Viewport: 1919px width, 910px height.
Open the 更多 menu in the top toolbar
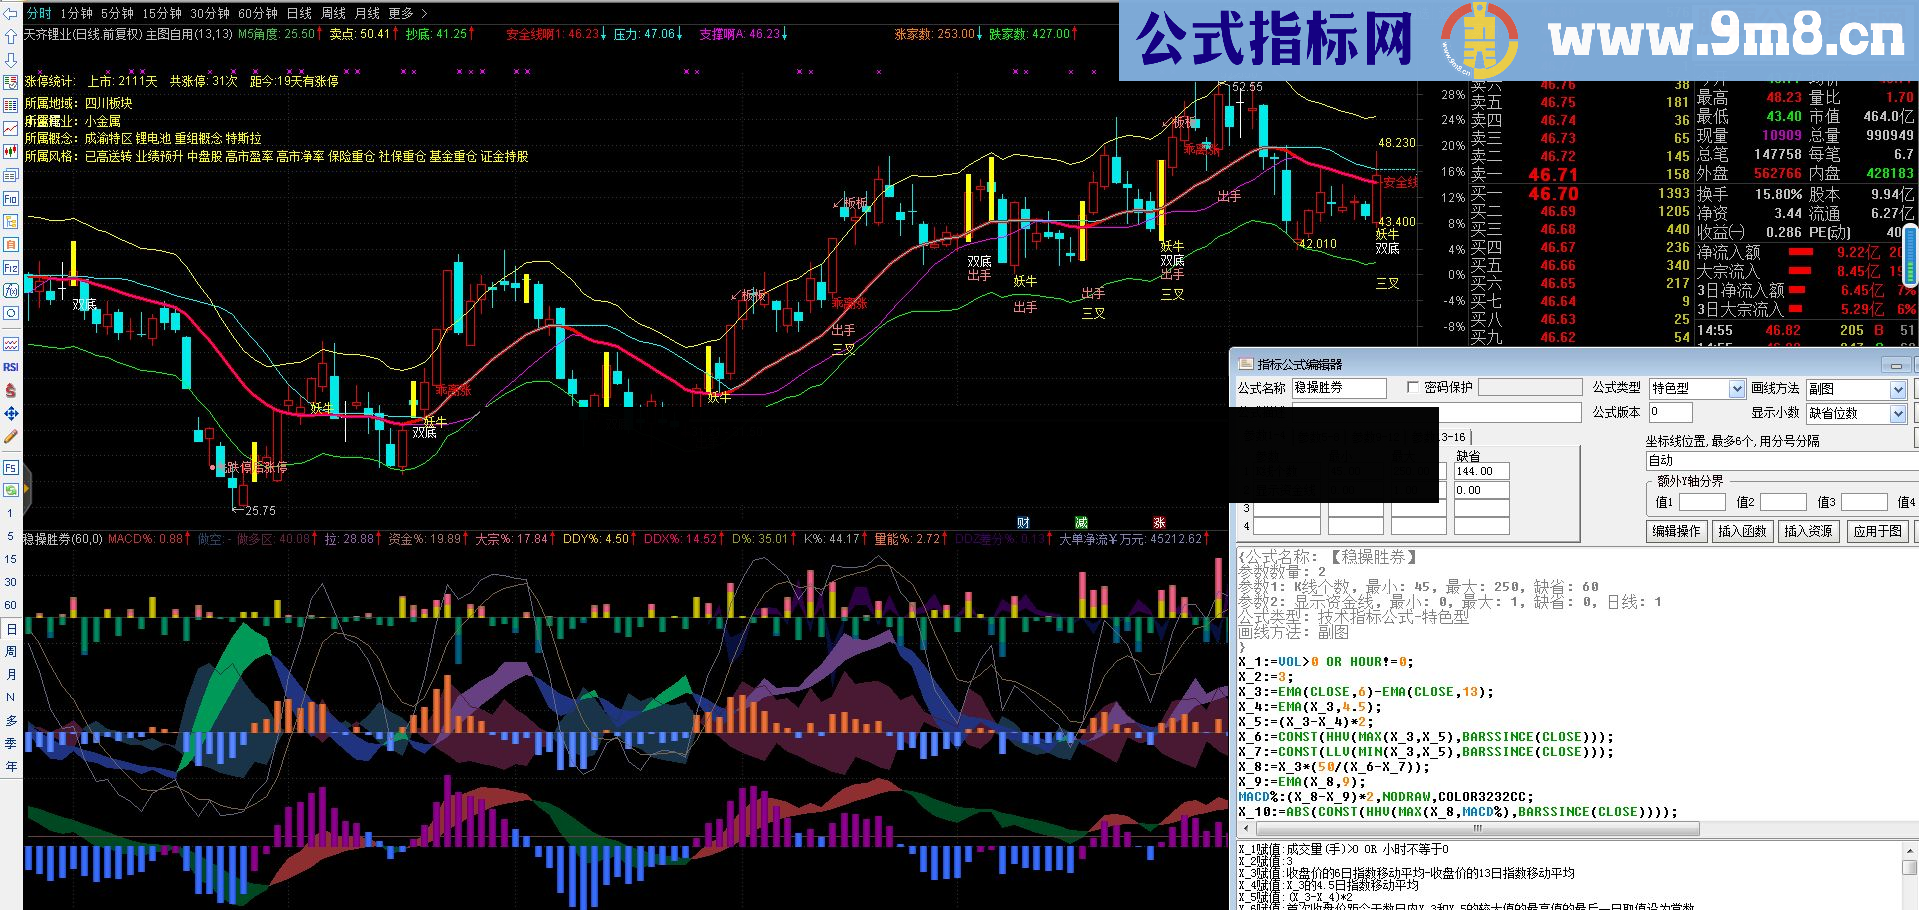click(399, 13)
